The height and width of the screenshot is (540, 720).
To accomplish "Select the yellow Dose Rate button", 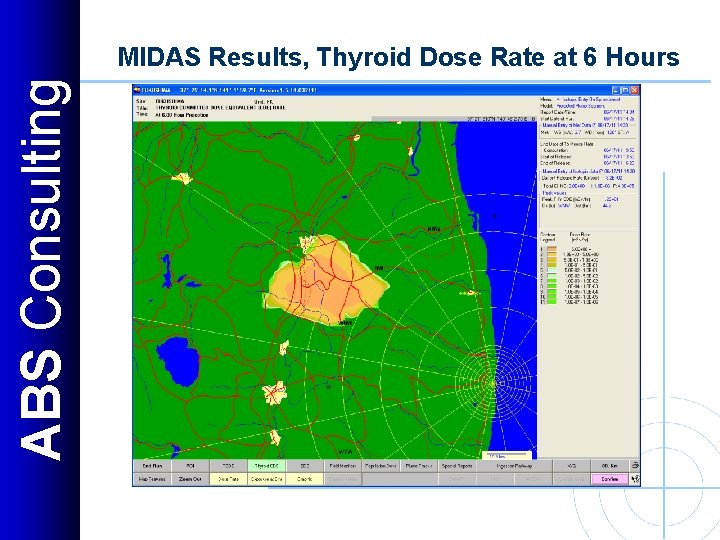I will (228, 479).
